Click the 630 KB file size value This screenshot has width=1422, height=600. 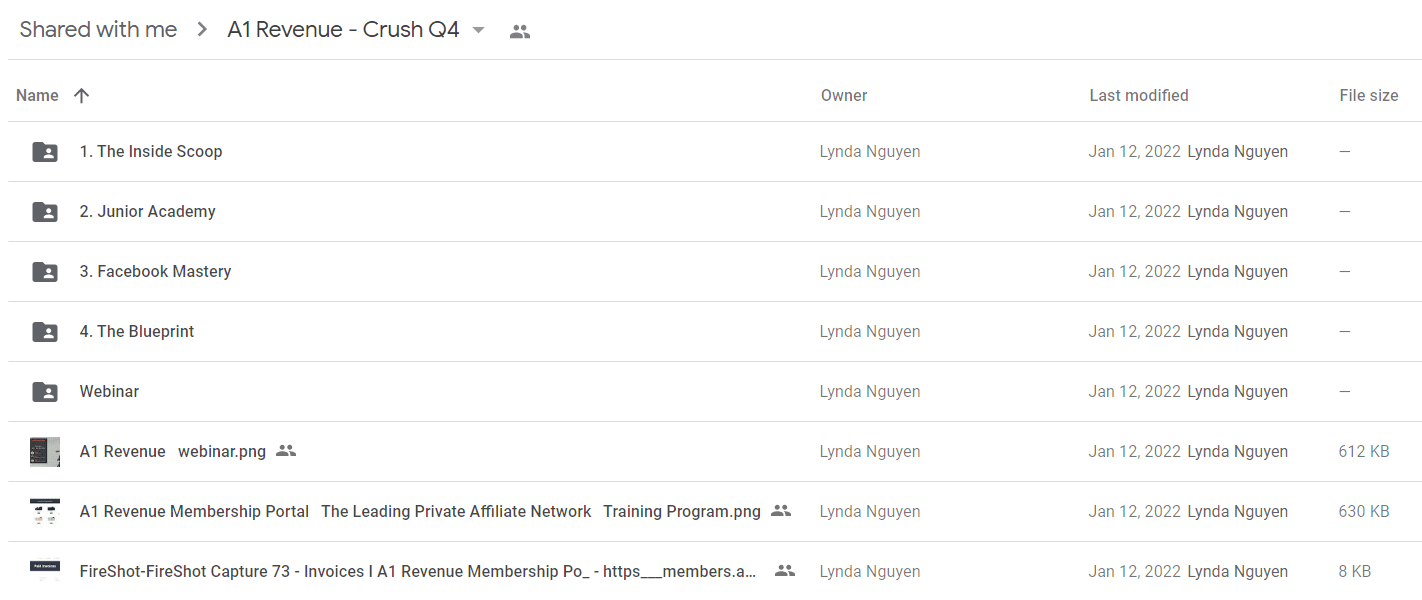[x=1364, y=512]
